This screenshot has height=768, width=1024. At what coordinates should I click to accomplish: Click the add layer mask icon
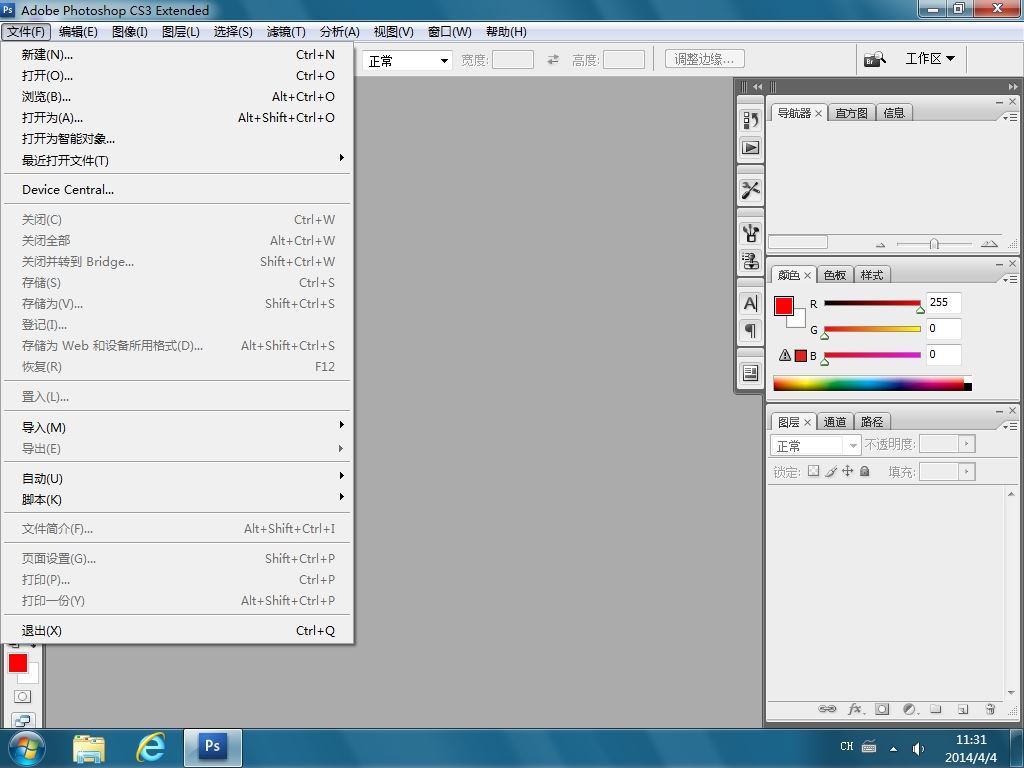coord(882,709)
